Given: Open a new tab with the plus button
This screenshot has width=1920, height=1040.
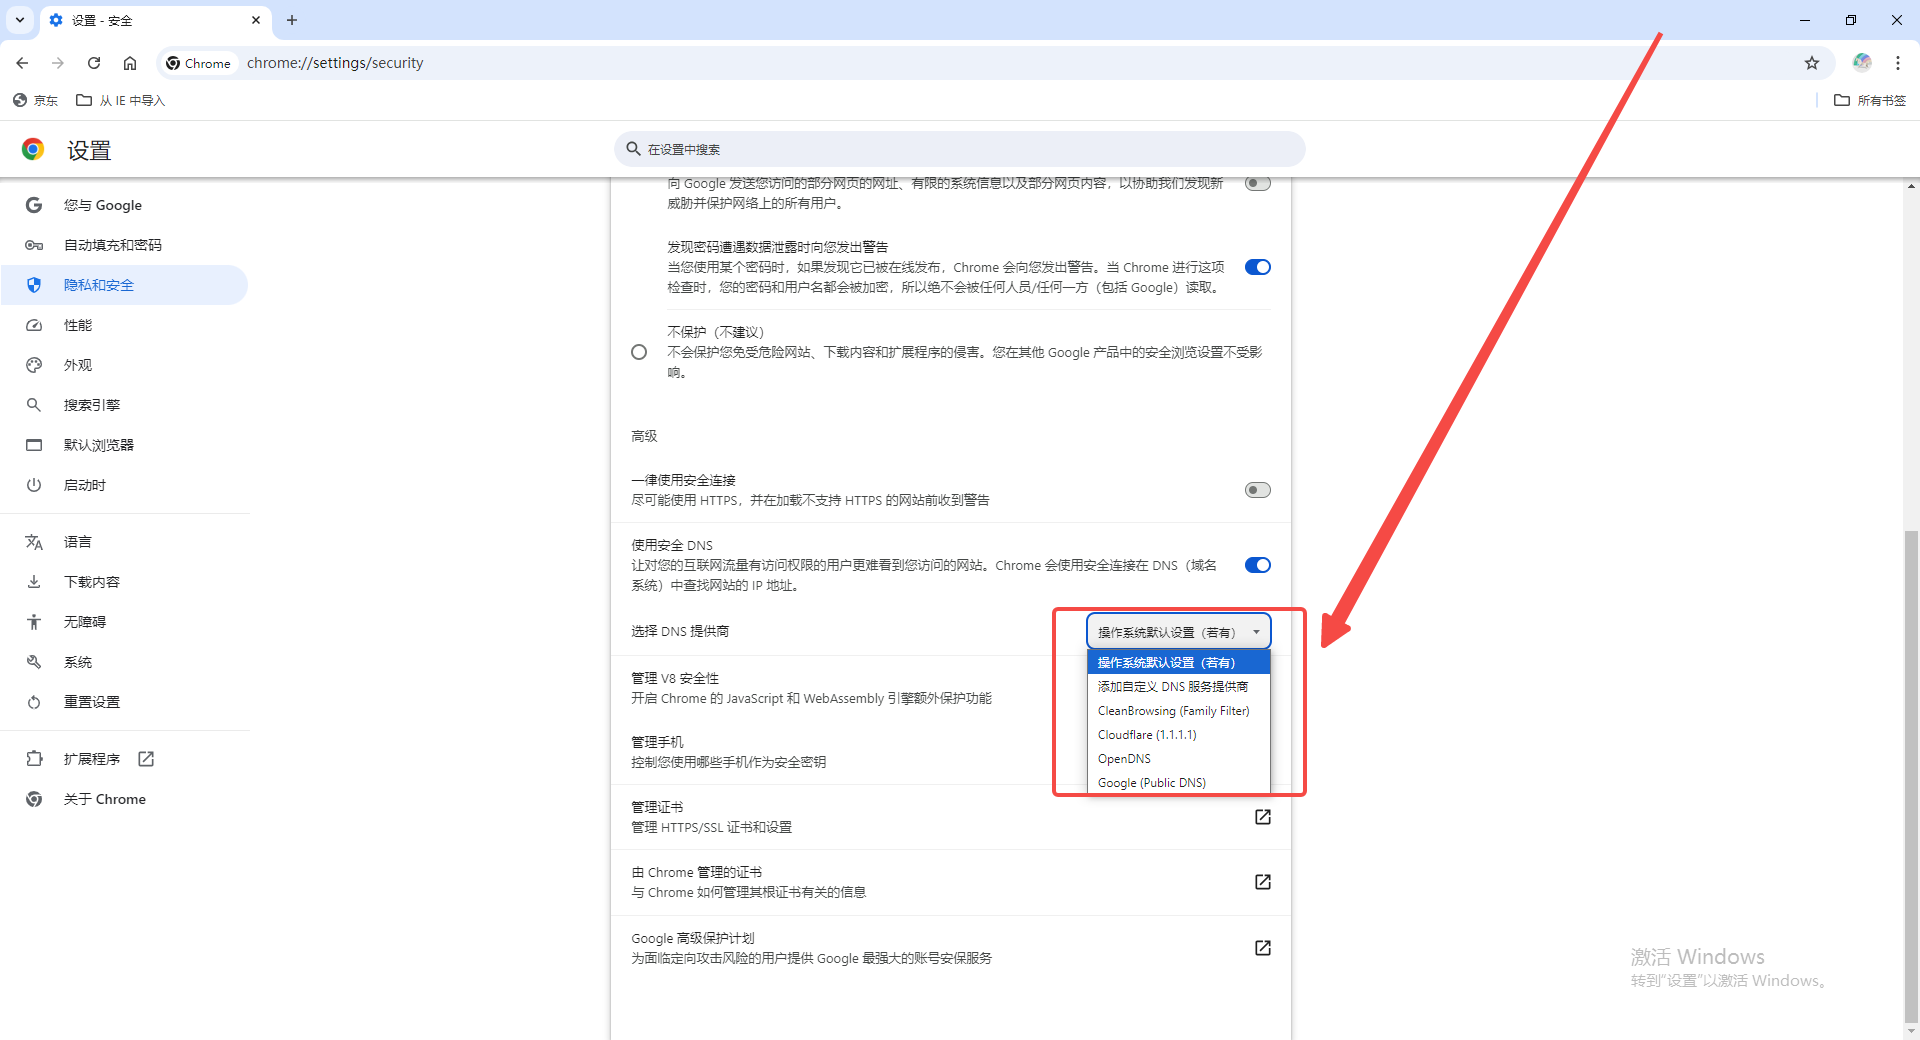Looking at the screenshot, I should coord(292,20).
